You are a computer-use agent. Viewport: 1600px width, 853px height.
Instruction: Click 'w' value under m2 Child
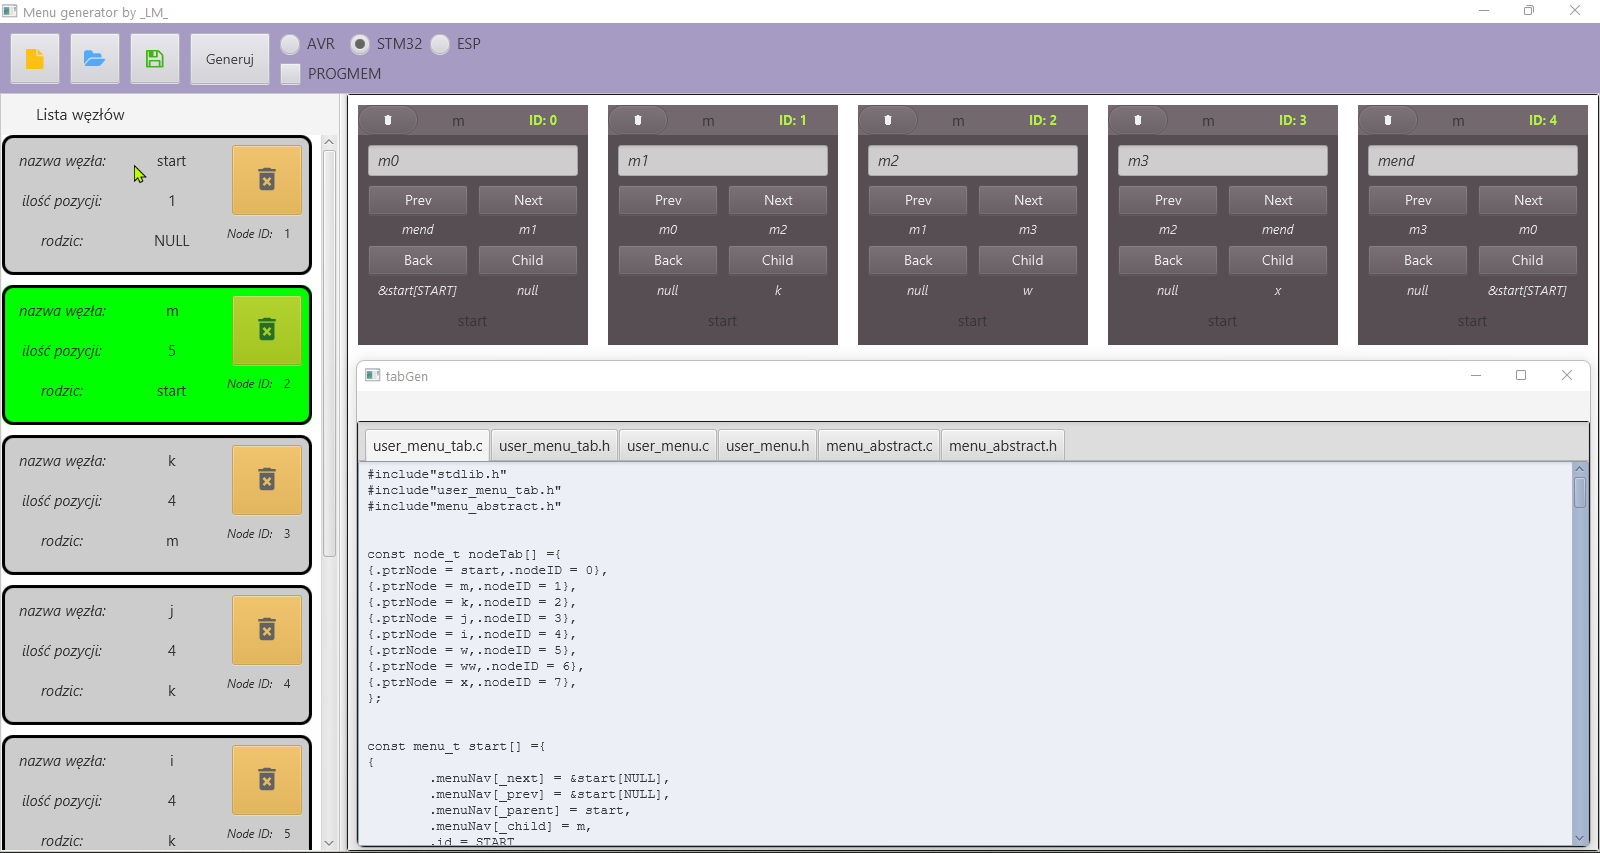[1027, 290]
